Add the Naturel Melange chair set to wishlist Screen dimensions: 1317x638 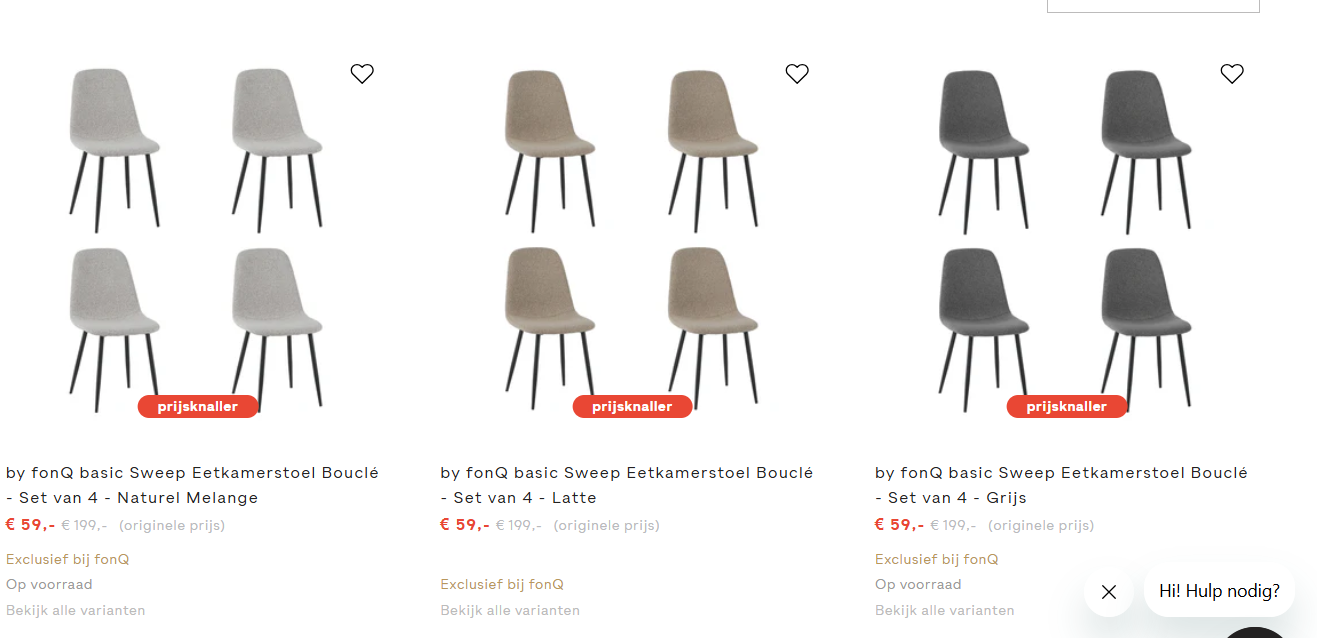362,73
